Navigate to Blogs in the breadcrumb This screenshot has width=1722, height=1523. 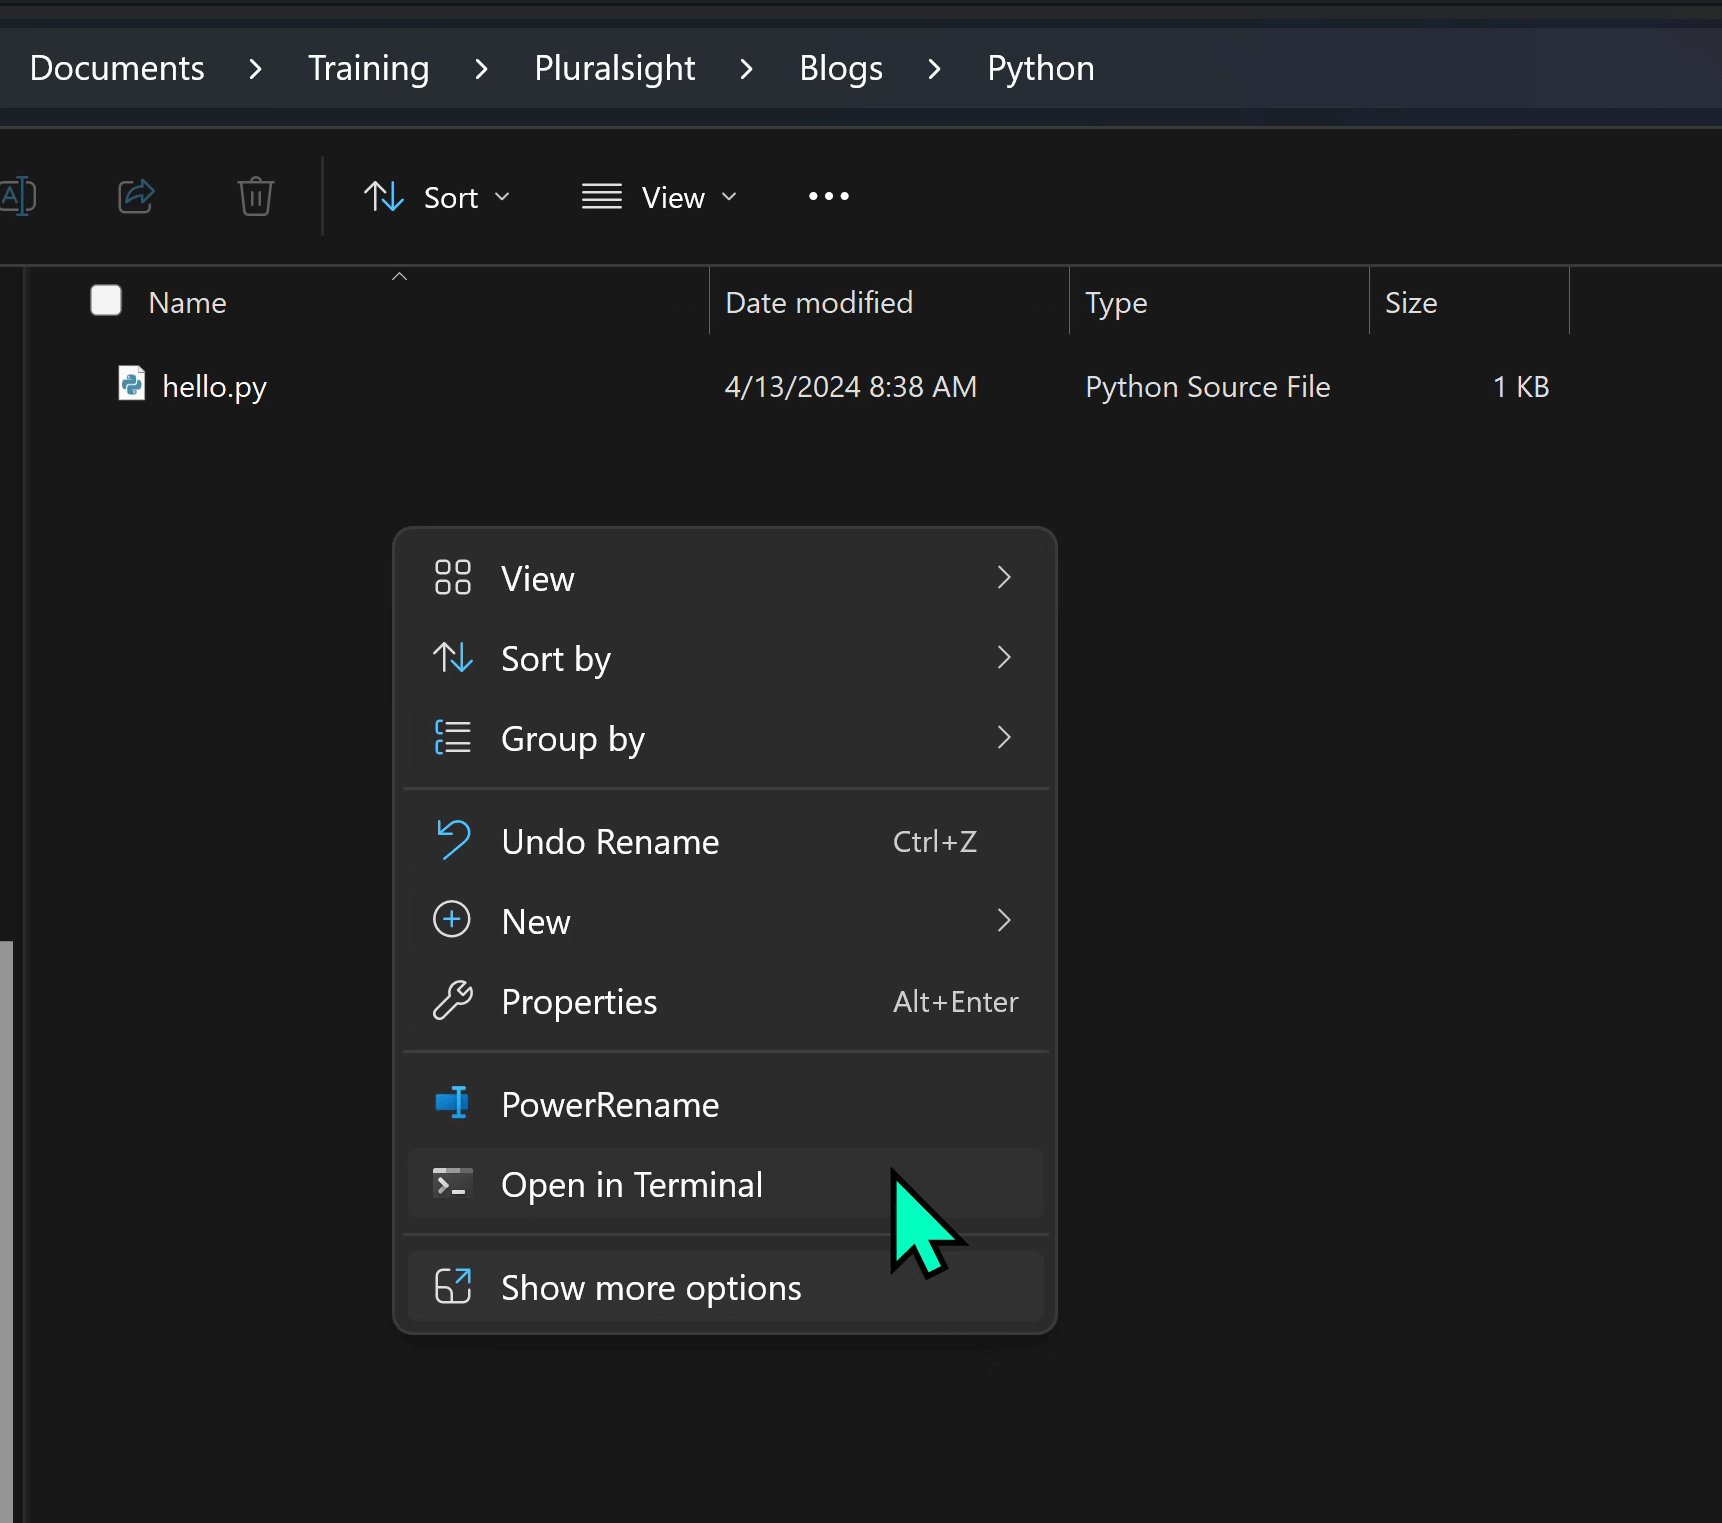841,68
